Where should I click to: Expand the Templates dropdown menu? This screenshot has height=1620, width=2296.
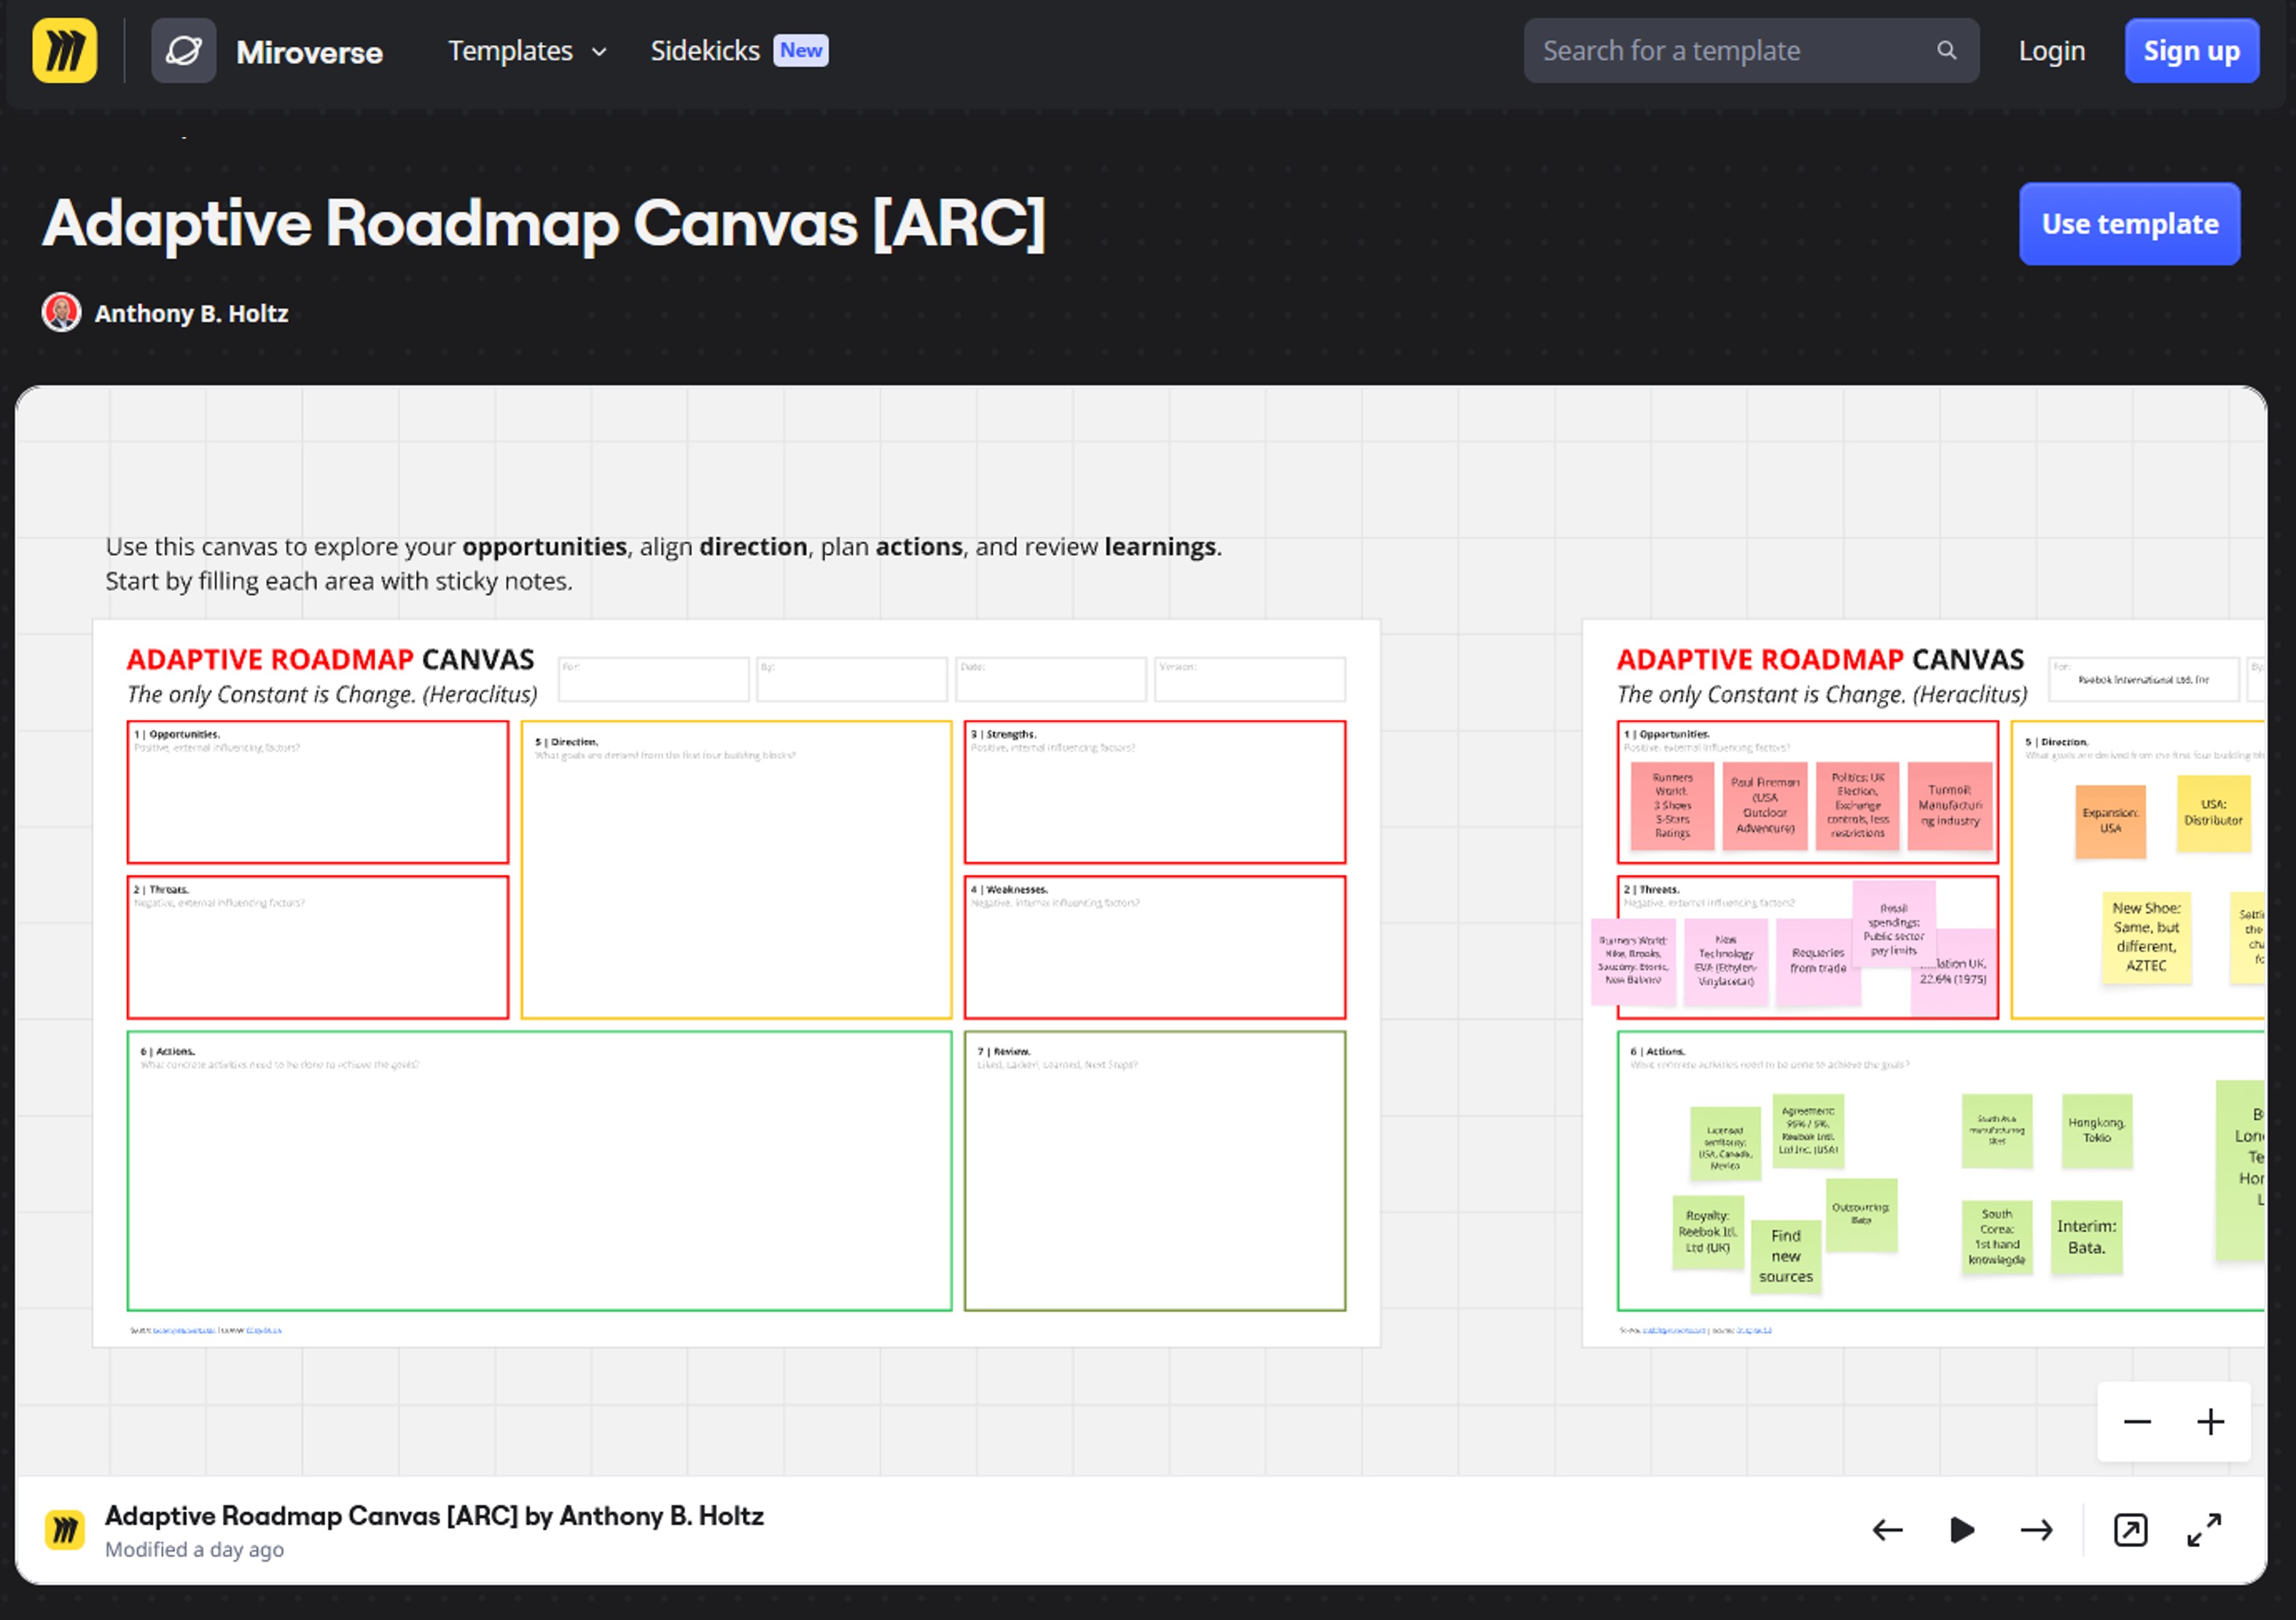pyautogui.click(x=527, y=51)
